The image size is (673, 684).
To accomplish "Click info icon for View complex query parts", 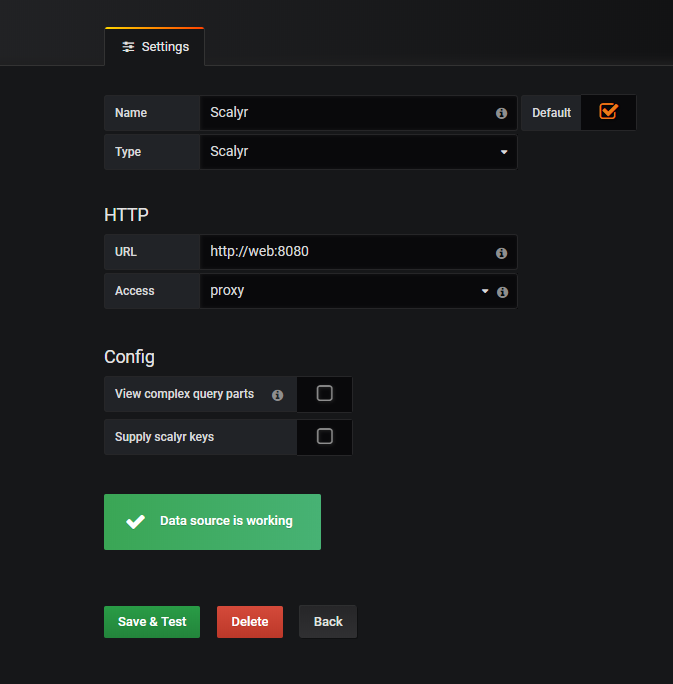I will (x=277, y=395).
